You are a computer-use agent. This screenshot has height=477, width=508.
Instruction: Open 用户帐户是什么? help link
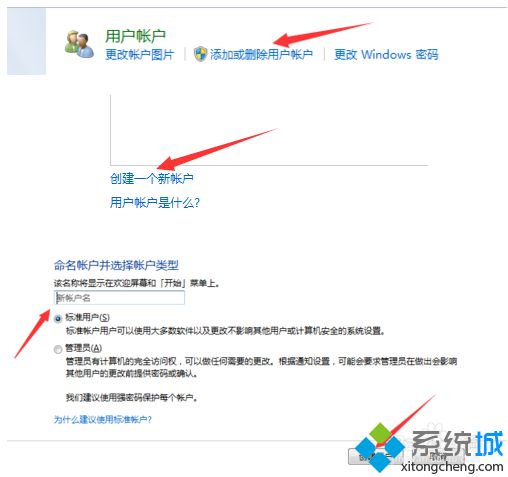(x=155, y=202)
